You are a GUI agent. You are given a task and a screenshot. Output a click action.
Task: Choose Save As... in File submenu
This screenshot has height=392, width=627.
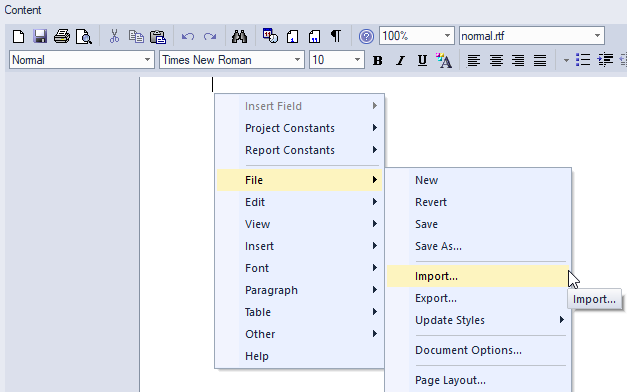click(478, 246)
